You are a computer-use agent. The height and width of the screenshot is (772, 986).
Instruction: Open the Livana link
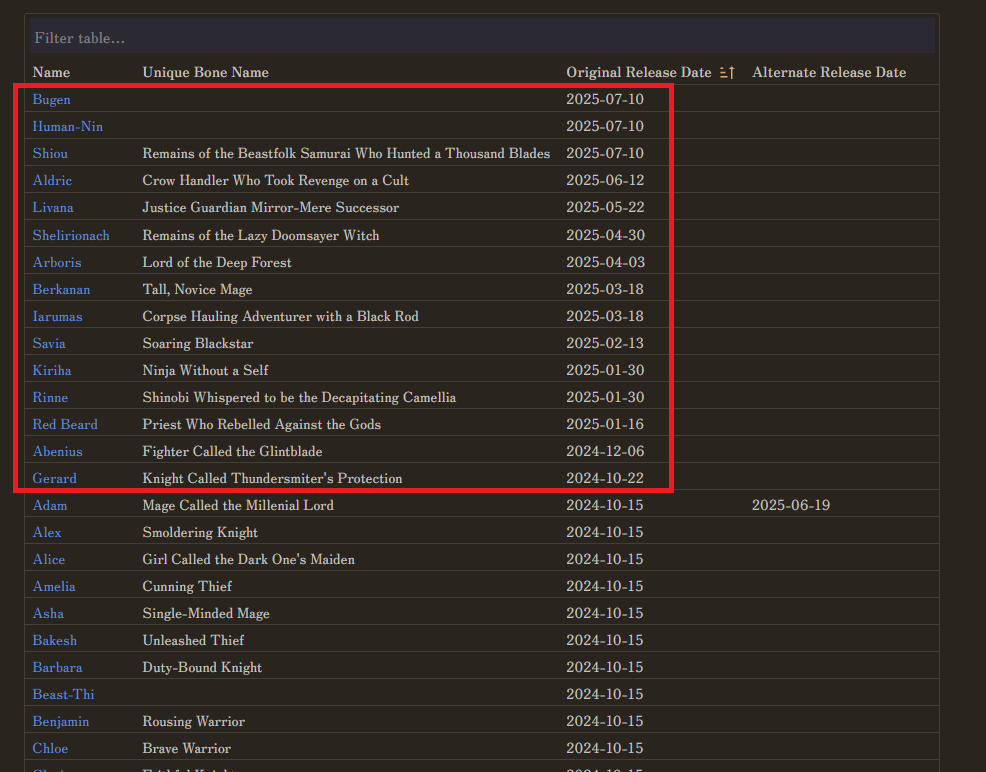click(x=53, y=207)
